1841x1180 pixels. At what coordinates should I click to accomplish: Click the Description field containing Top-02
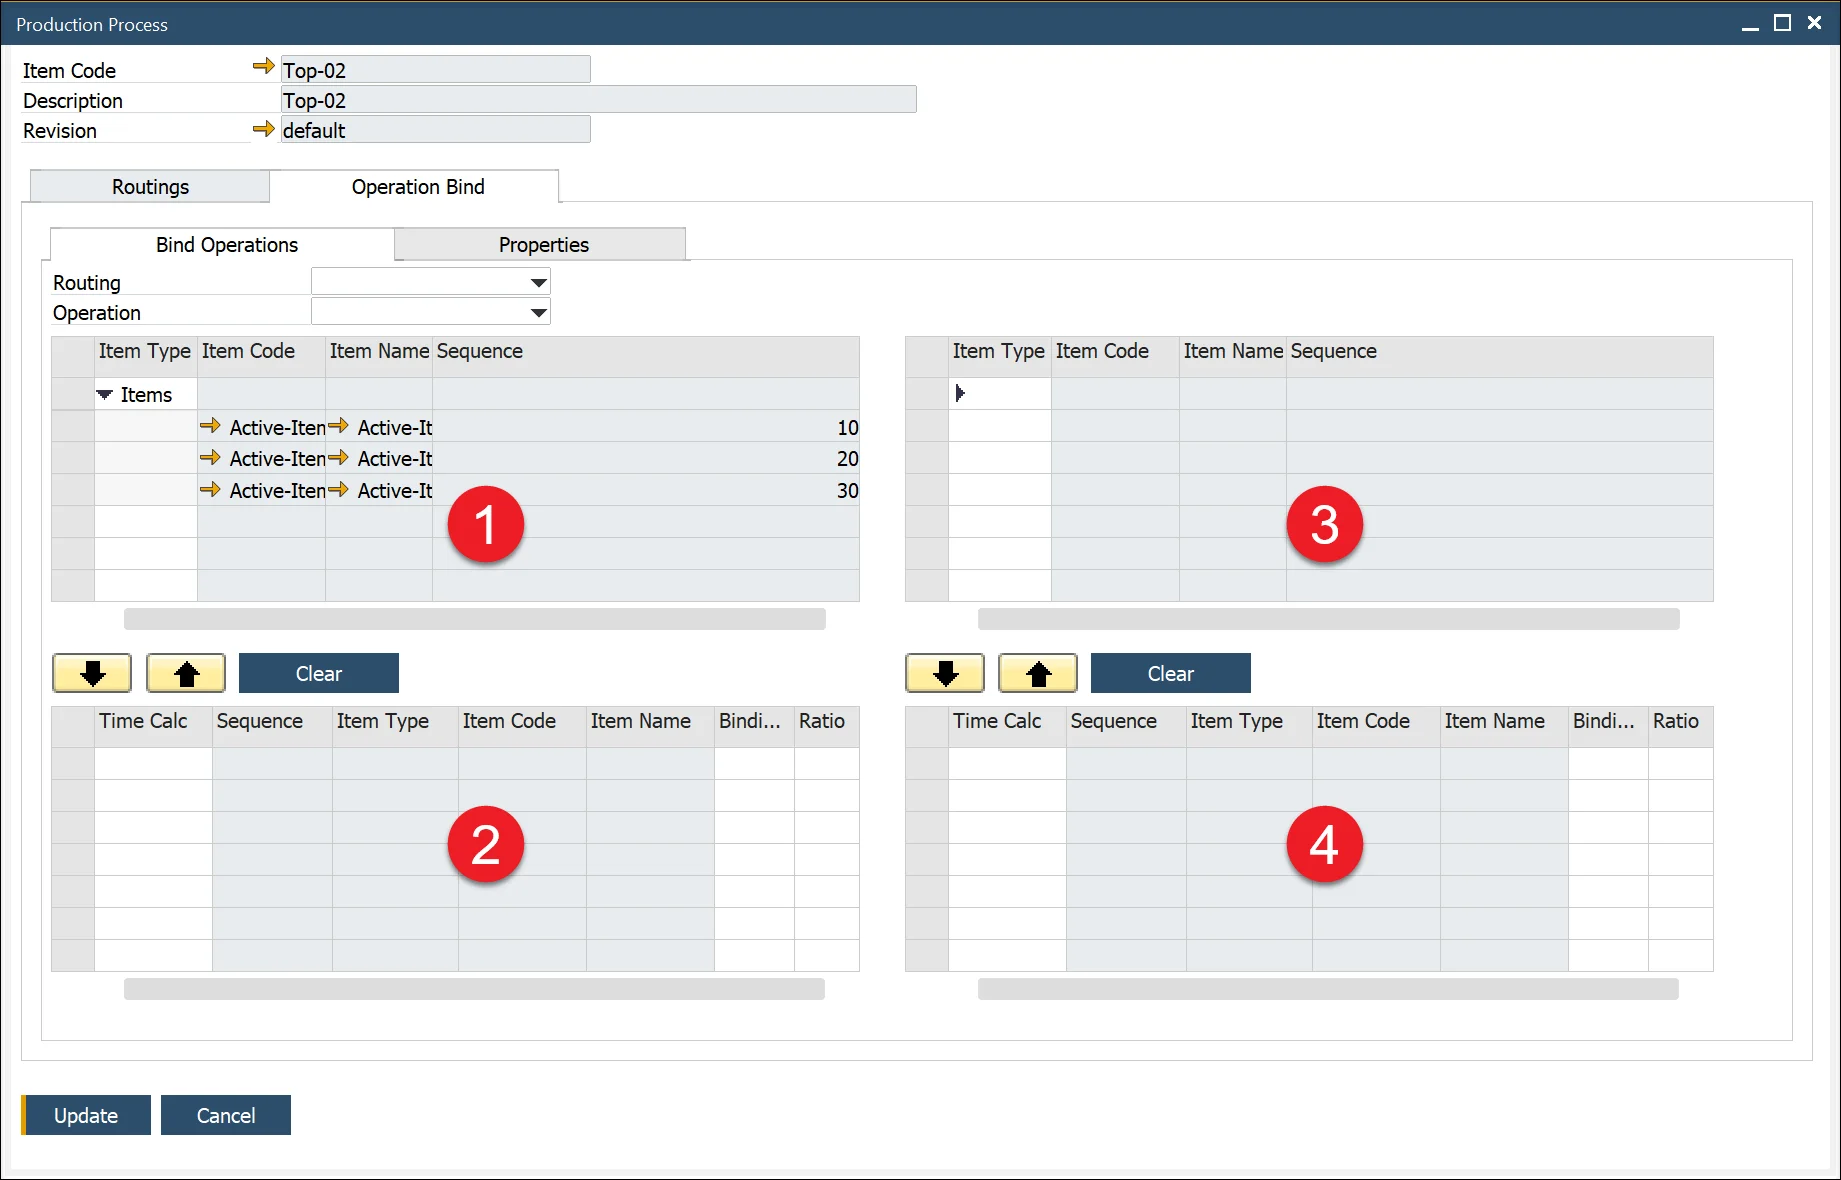tap(598, 100)
